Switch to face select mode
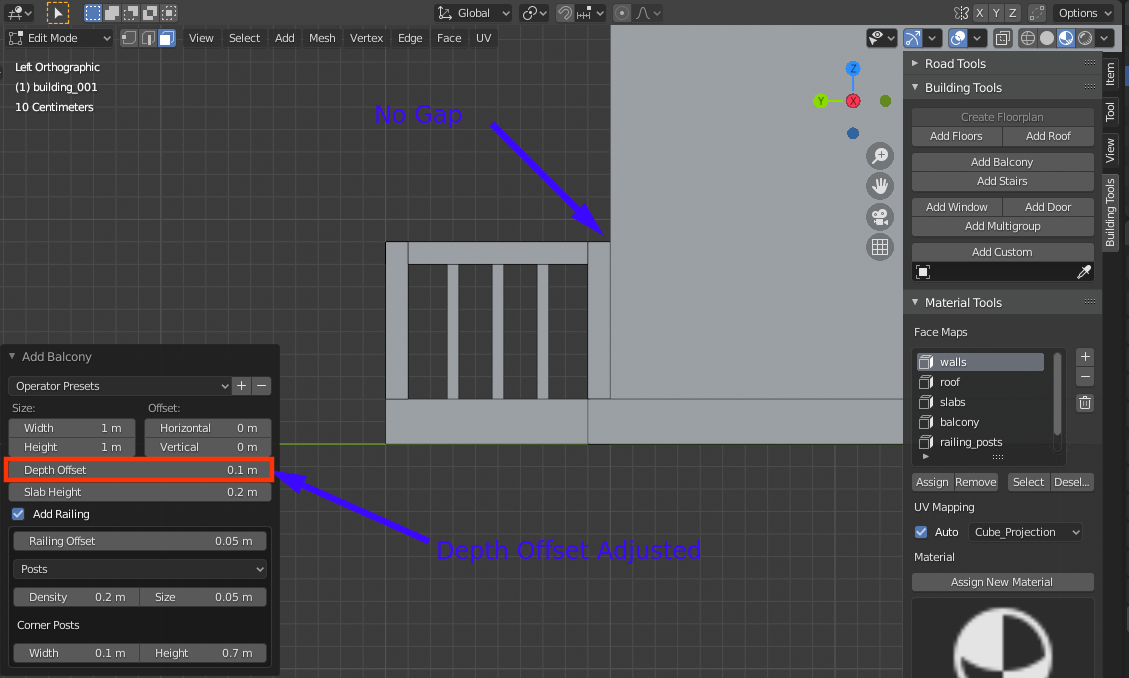 point(166,38)
